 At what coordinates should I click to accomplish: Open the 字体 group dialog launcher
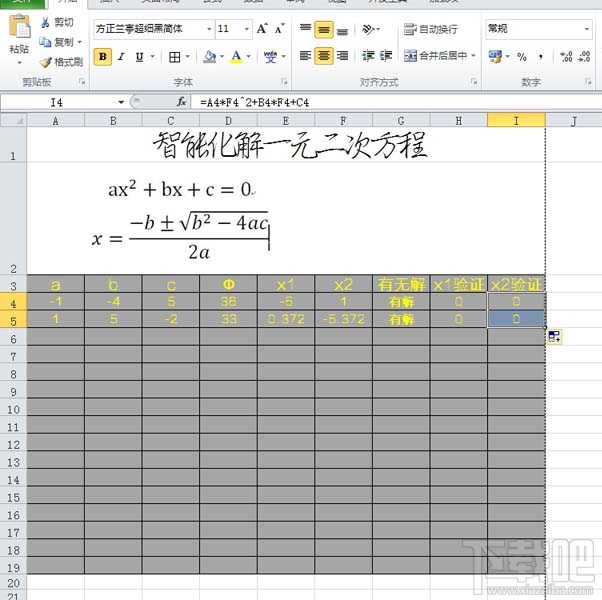click(x=284, y=81)
